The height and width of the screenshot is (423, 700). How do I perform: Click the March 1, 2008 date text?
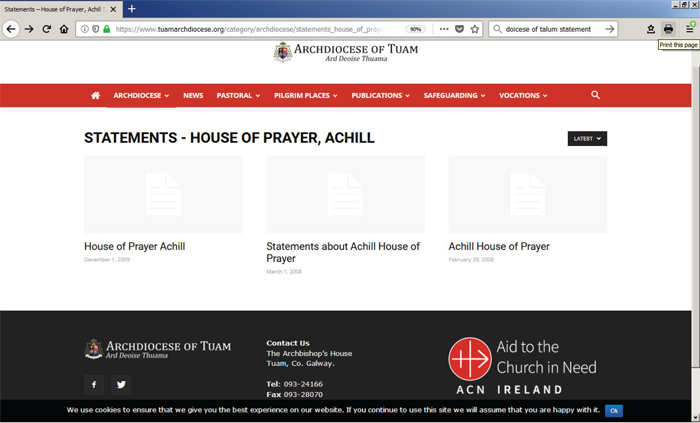coord(284,272)
